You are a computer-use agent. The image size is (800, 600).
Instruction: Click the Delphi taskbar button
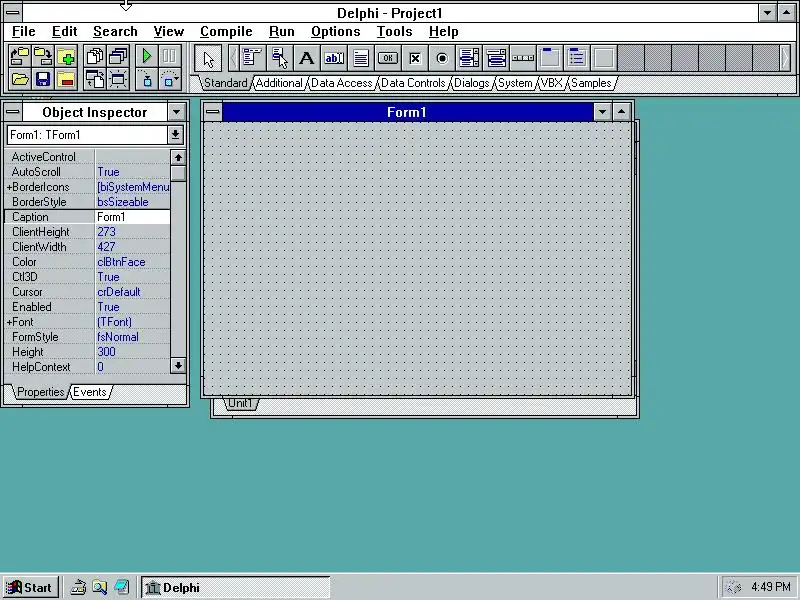point(235,588)
